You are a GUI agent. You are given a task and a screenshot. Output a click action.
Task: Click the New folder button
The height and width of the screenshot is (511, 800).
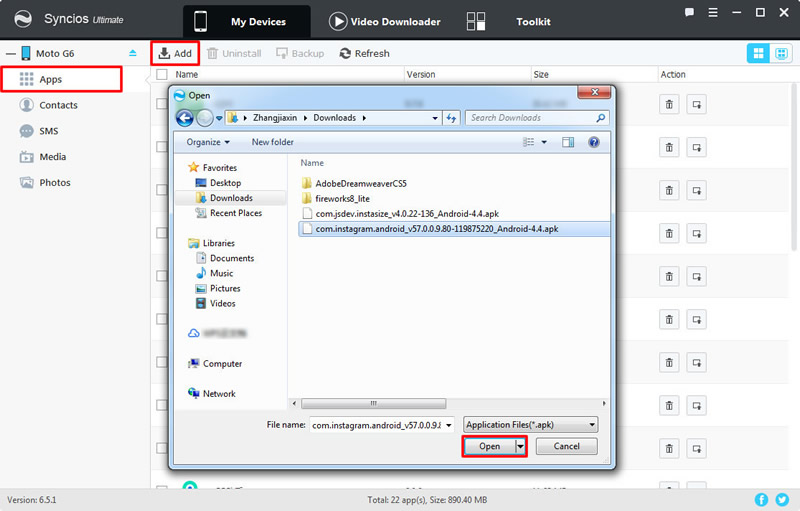click(272, 142)
